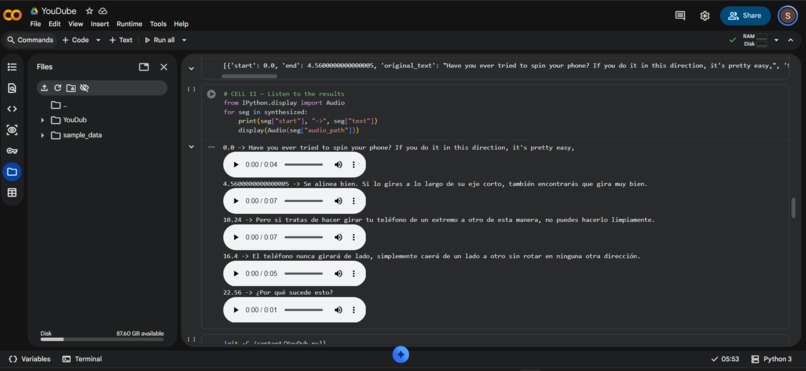
Task: Open more options on 0:05 audio player
Action: pyautogui.click(x=354, y=273)
